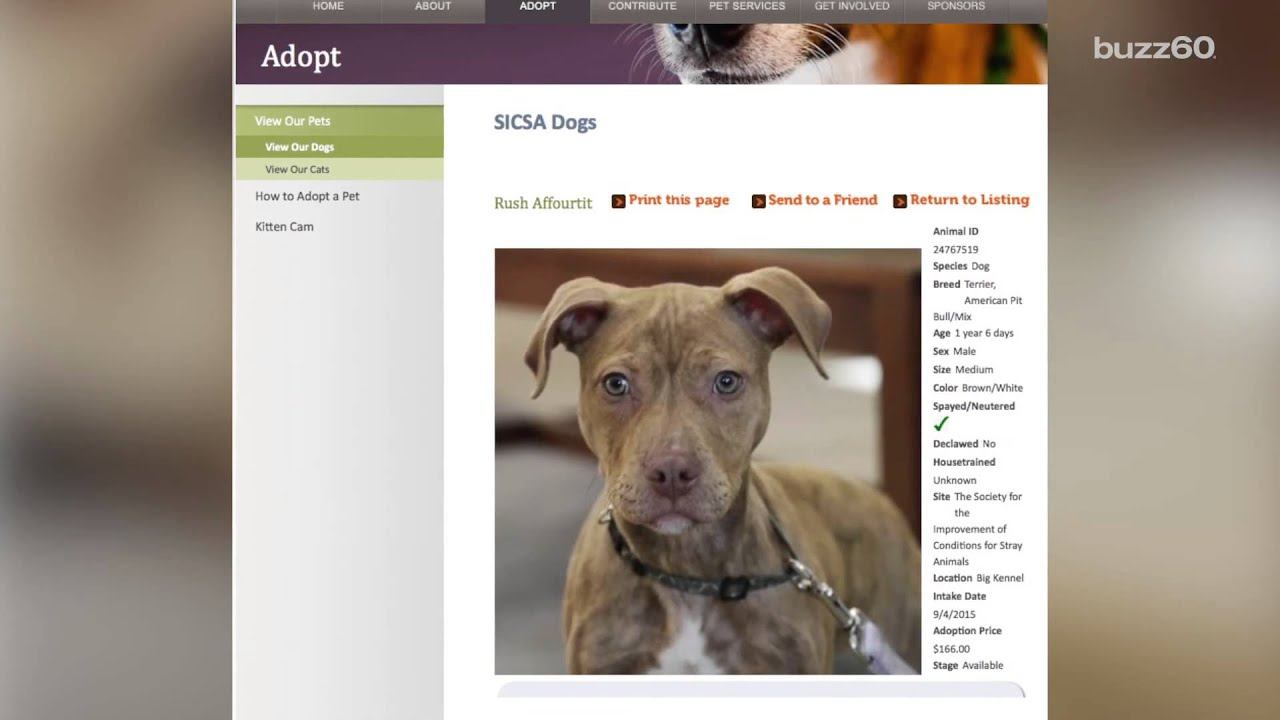Viewport: 1280px width, 720px height.
Task: Click the green Spayed/Neutered checkmark
Action: pyautogui.click(x=941, y=424)
